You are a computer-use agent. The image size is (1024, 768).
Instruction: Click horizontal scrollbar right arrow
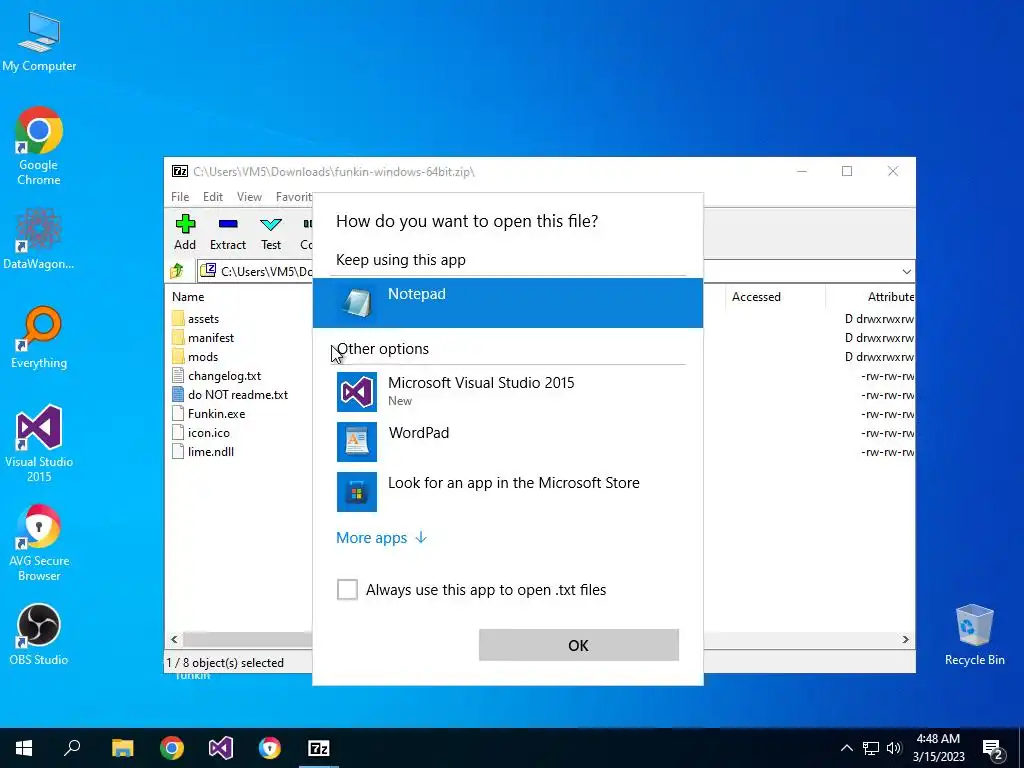[x=905, y=639]
